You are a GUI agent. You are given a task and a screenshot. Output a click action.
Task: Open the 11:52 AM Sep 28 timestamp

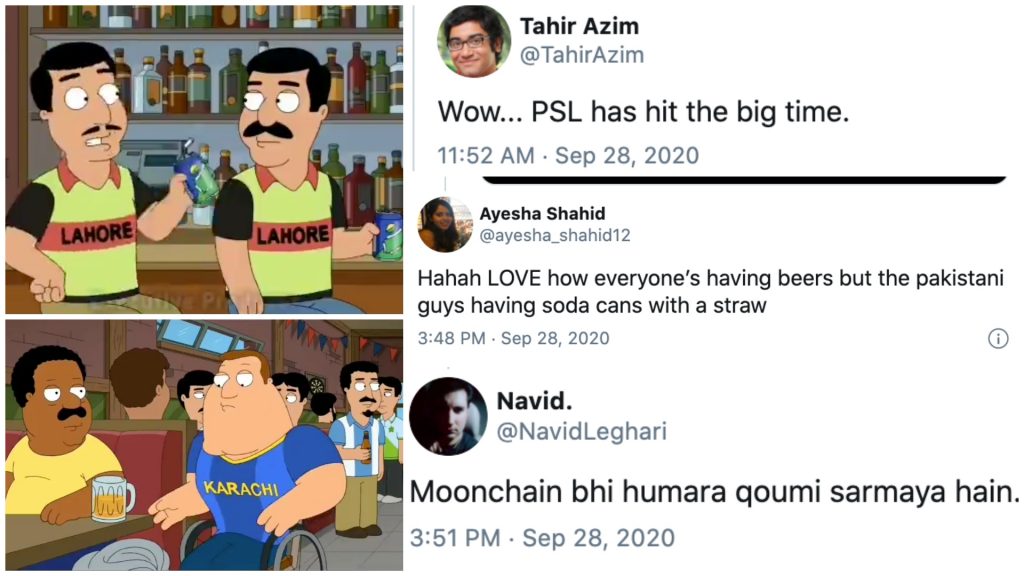point(568,155)
